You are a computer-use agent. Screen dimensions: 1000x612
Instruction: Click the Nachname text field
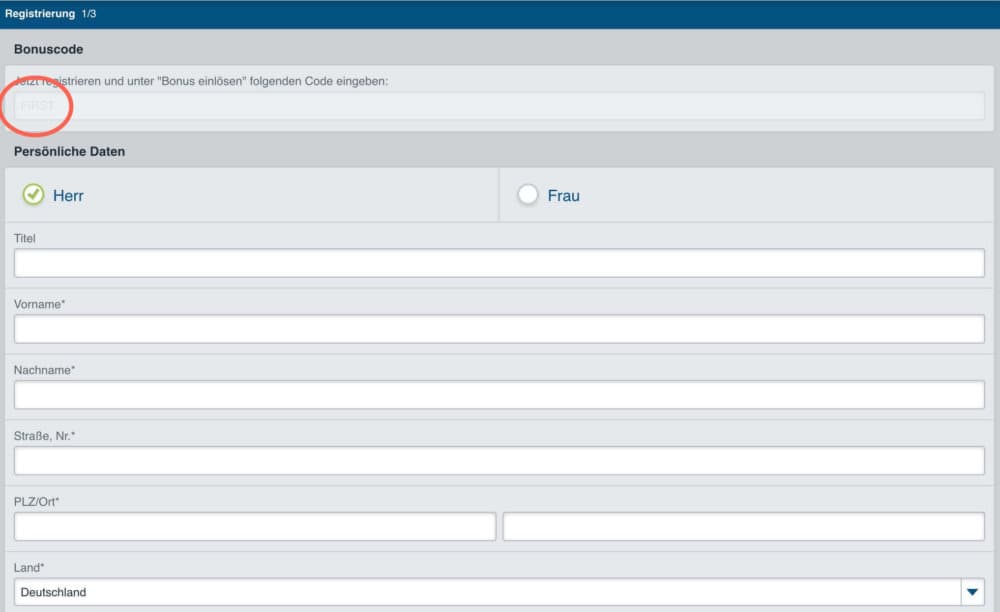pyautogui.click(x=499, y=395)
